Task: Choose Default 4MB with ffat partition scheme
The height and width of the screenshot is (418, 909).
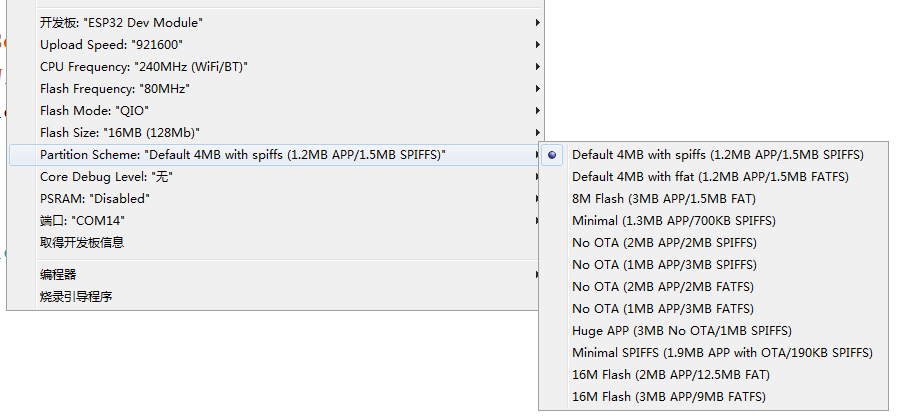Action: pos(714,177)
